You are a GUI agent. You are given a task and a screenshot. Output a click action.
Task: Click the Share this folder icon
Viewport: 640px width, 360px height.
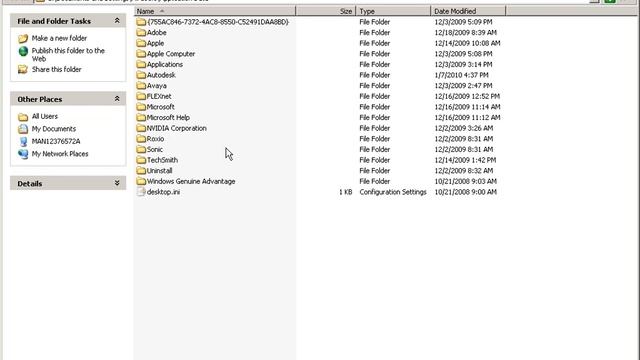click(23, 69)
